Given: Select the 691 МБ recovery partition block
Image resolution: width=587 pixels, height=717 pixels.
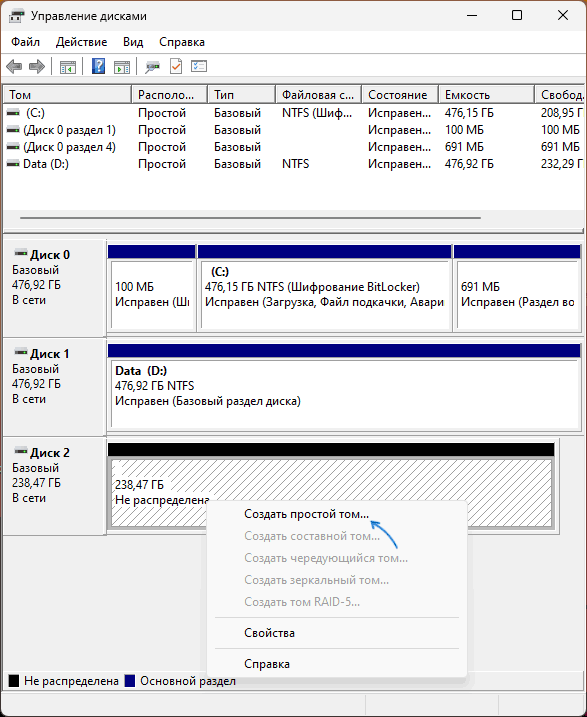Looking at the screenshot, I should 517,288.
